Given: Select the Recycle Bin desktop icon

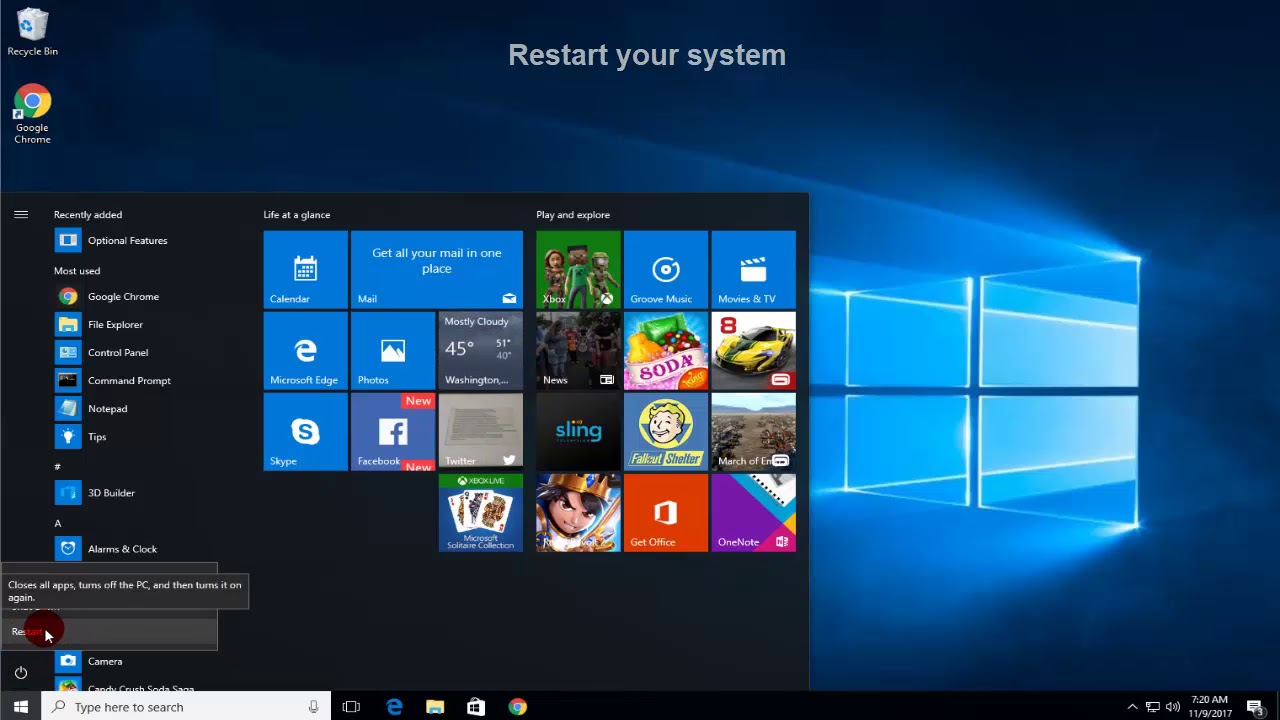Looking at the screenshot, I should 32,32.
